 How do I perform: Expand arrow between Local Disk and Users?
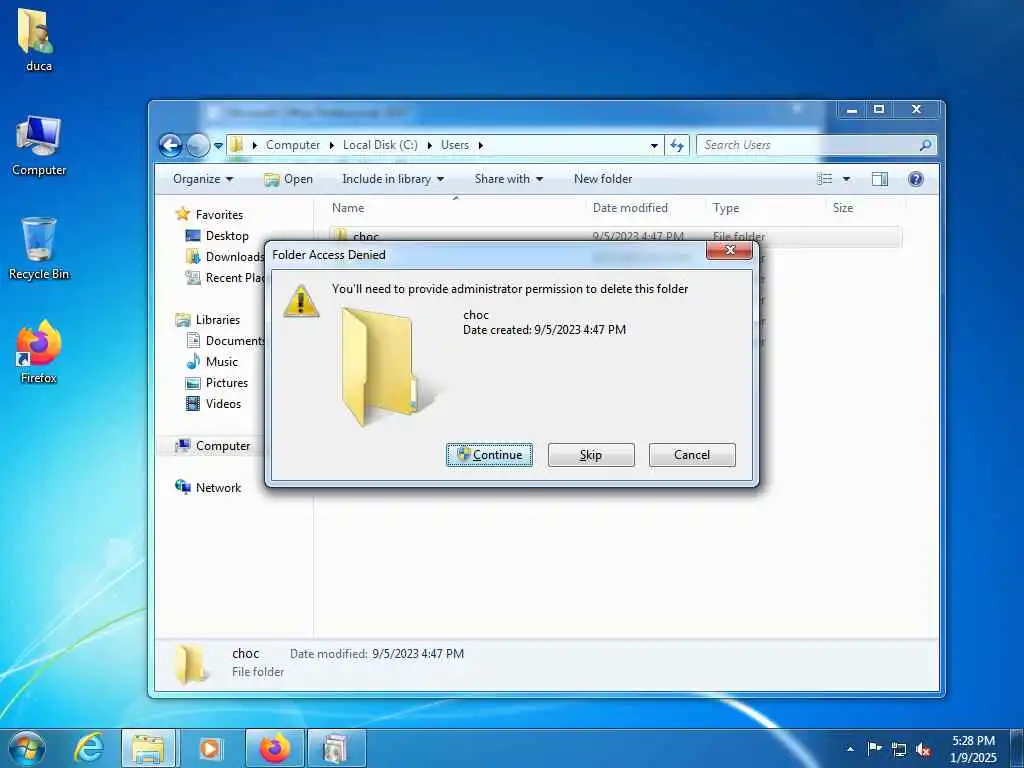(x=430, y=145)
